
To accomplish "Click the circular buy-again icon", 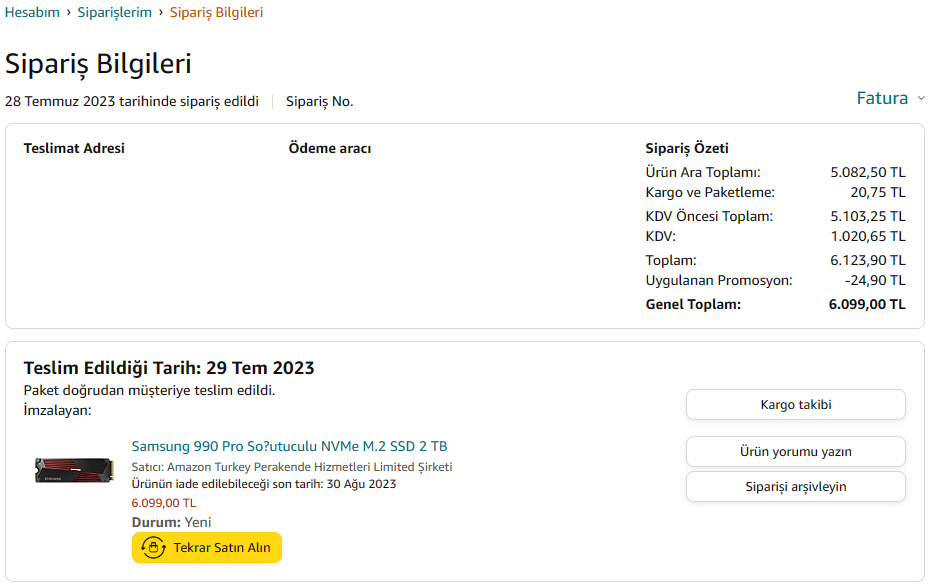I will [x=153, y=548].
